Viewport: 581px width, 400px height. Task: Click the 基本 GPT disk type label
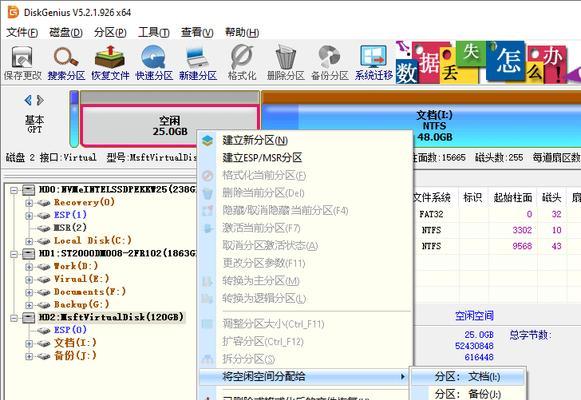34,124
